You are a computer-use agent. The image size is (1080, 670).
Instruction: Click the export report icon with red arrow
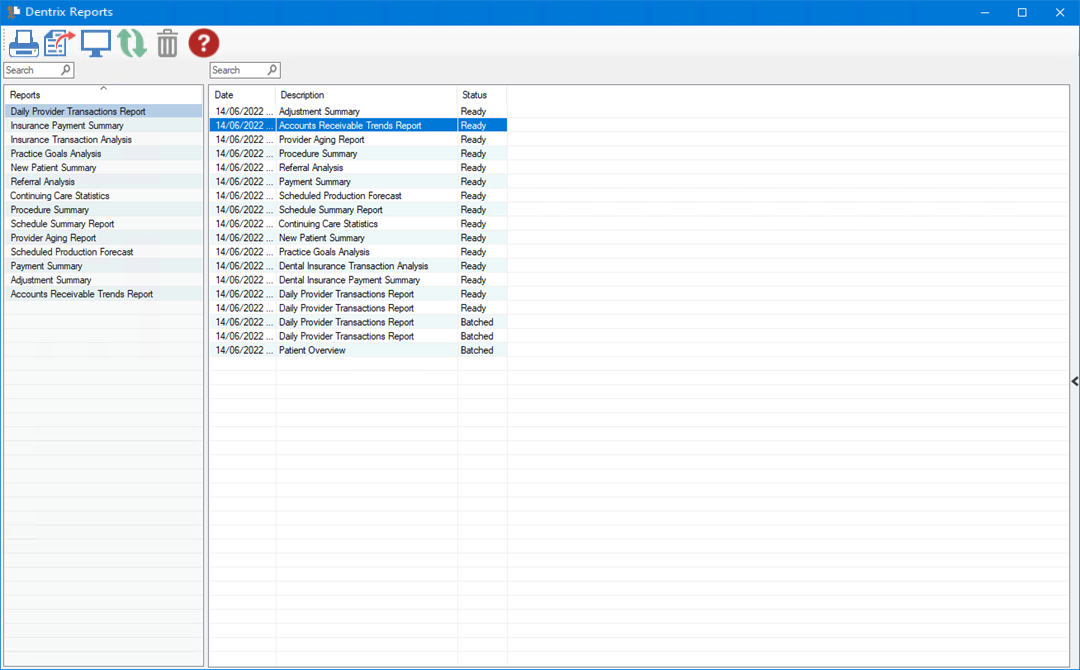pyautogui.click(x=59, y=43)
